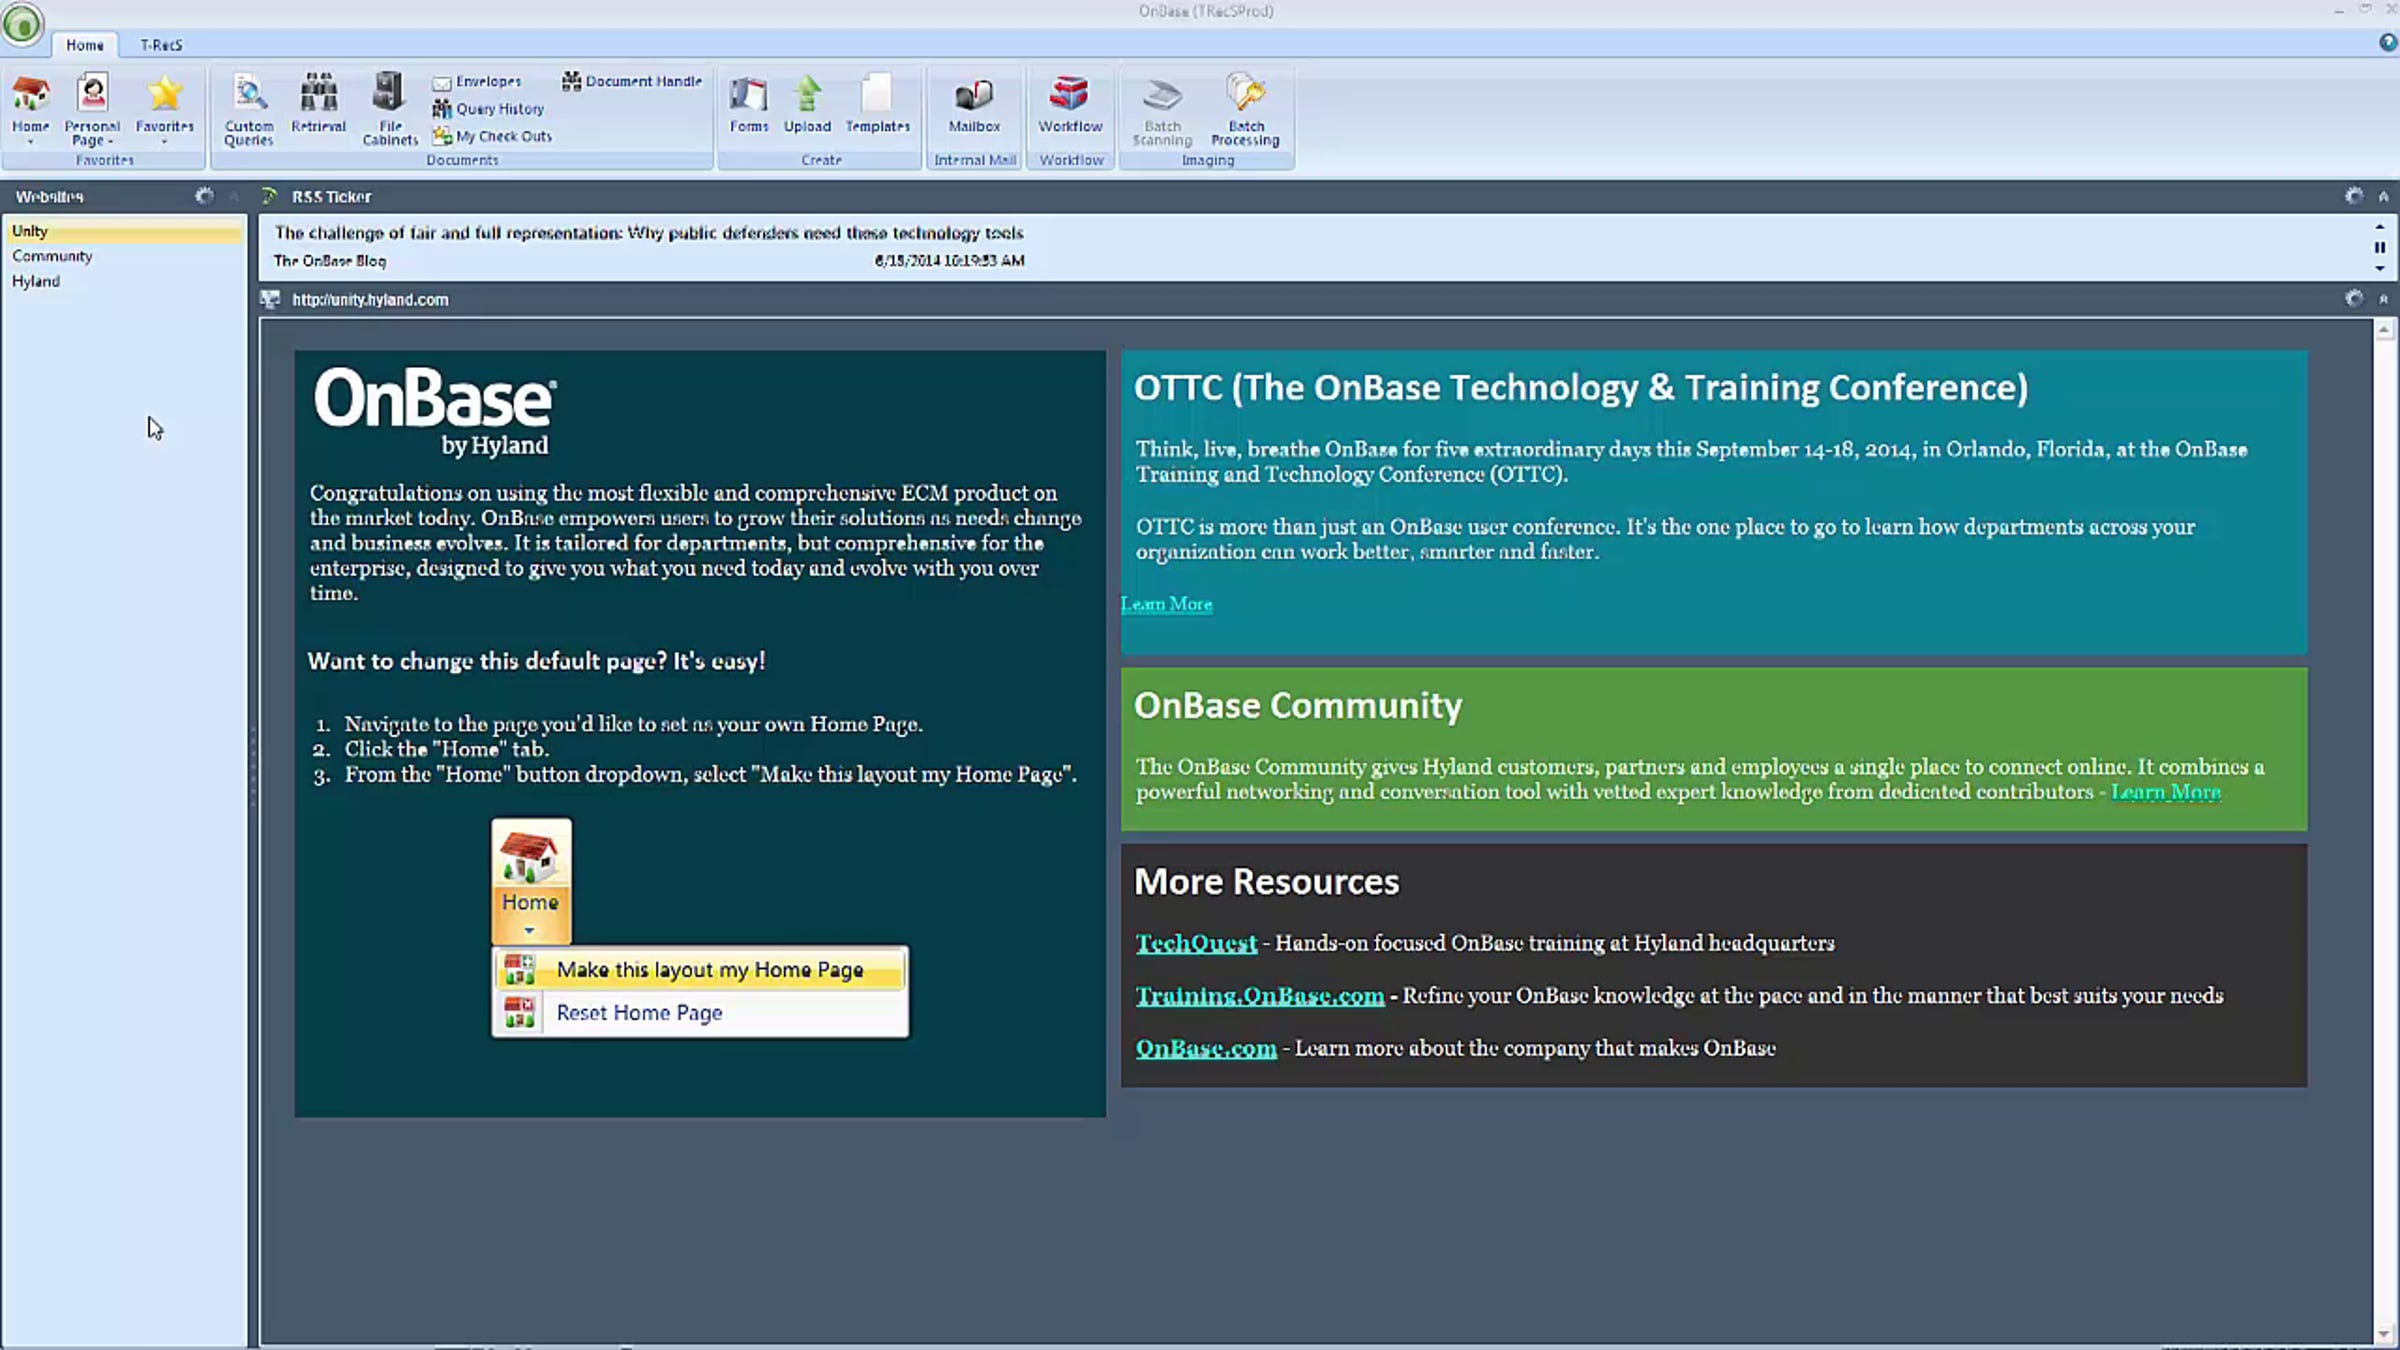Image resolution: width=2400 pixels, height=1350 pixels.
Task: Open the Document Handle tool
Action: 632,81
